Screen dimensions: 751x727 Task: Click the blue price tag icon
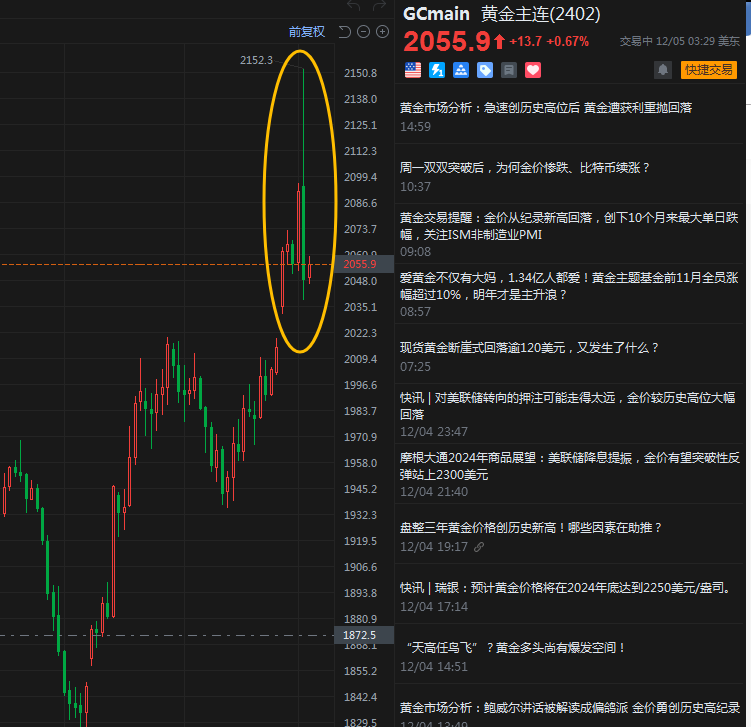tap(485, 70)
